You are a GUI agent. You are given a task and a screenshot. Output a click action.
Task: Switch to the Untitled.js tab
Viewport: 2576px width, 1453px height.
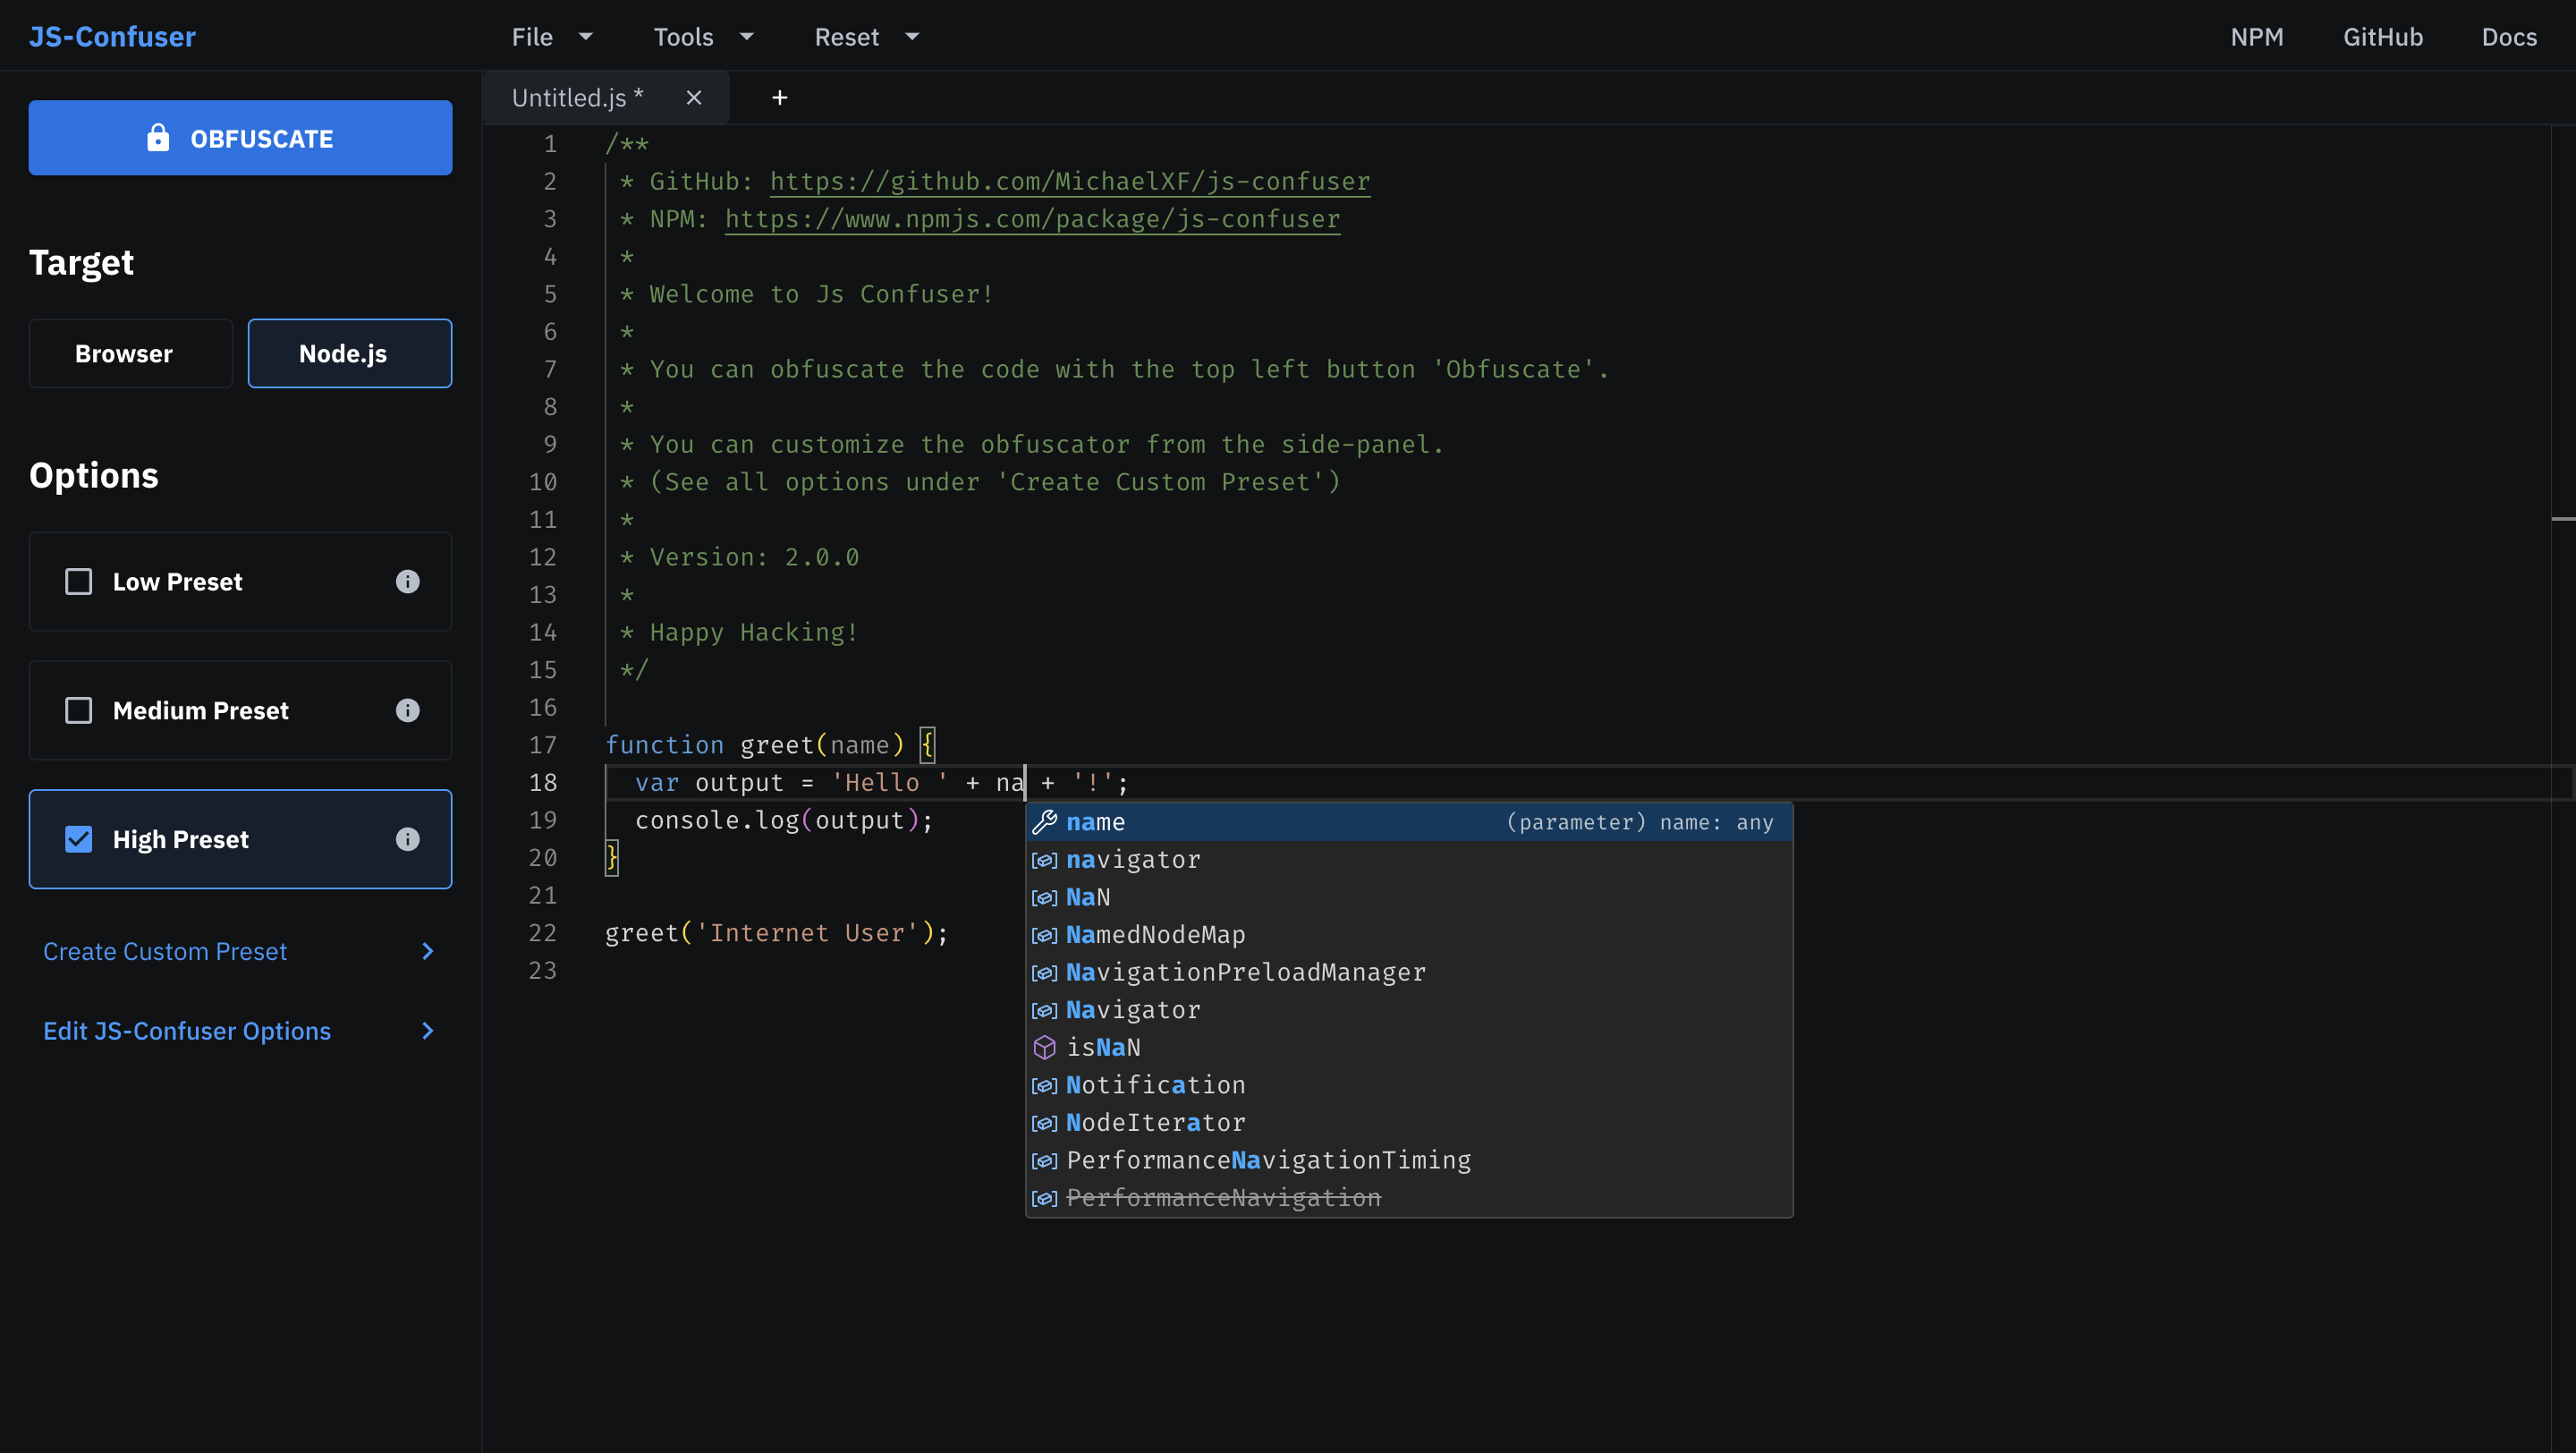click(x=577, y=98)
